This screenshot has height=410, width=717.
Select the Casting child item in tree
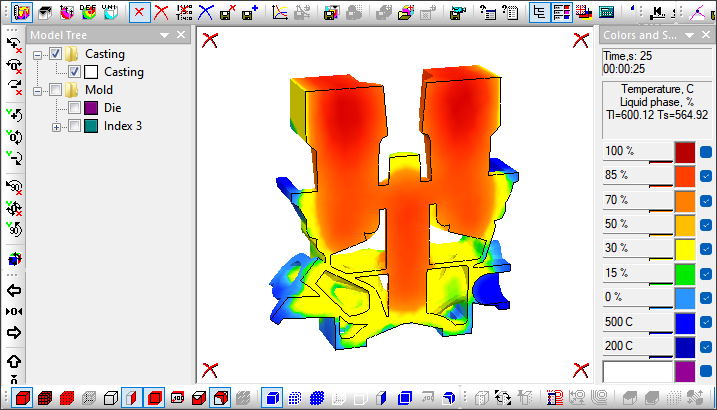123,72
